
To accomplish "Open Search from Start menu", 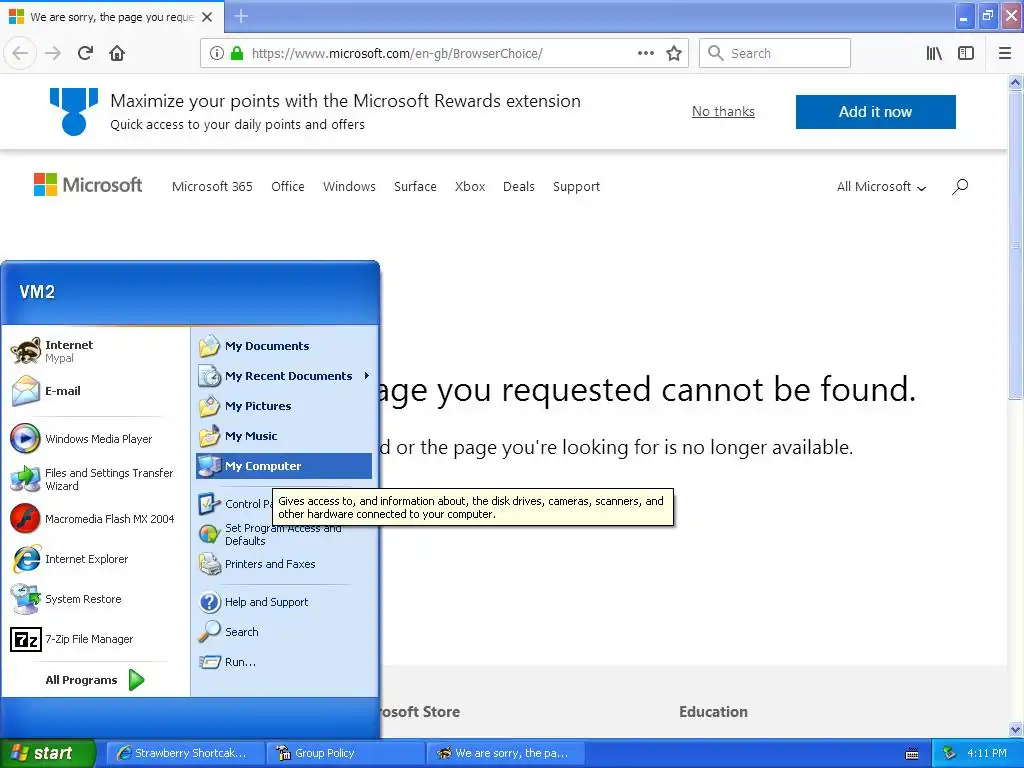I will click(284, 632).
